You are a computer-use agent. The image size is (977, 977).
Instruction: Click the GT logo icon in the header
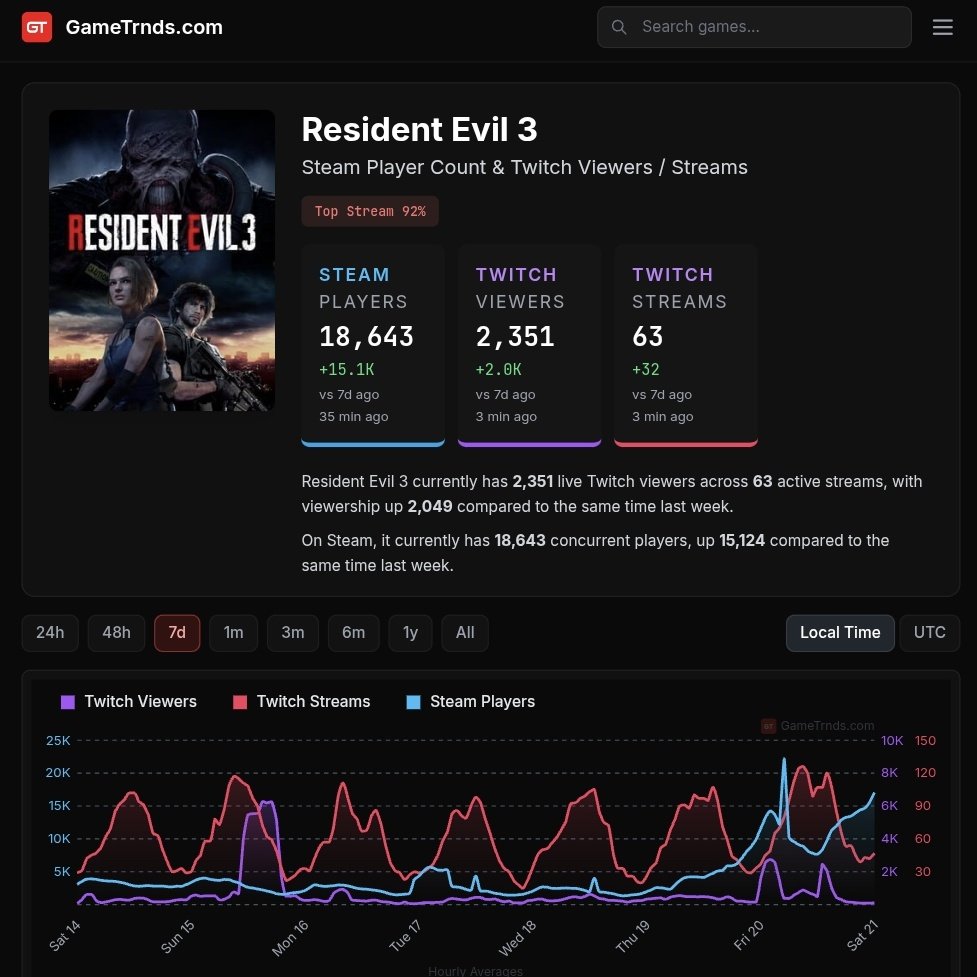[37, 27]
